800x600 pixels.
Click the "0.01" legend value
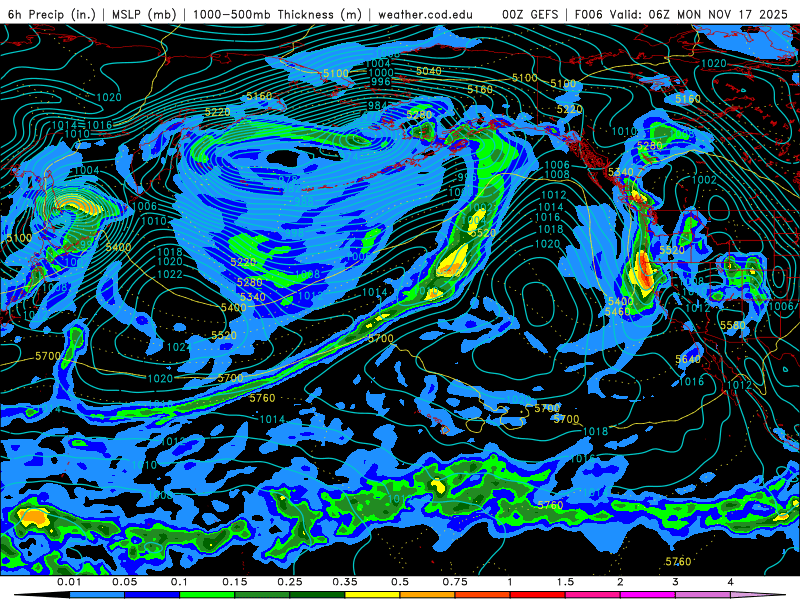click(x=69, y=582)
